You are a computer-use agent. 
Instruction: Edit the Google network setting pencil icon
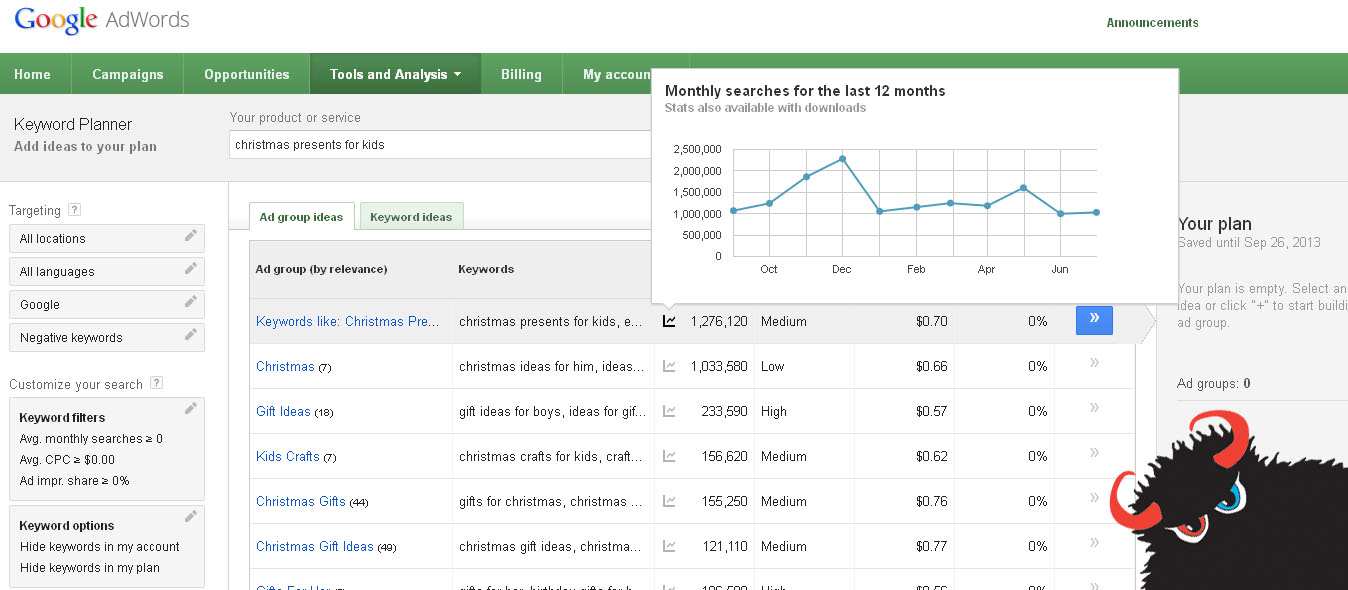pyautogui.click(x=191, y=302)
